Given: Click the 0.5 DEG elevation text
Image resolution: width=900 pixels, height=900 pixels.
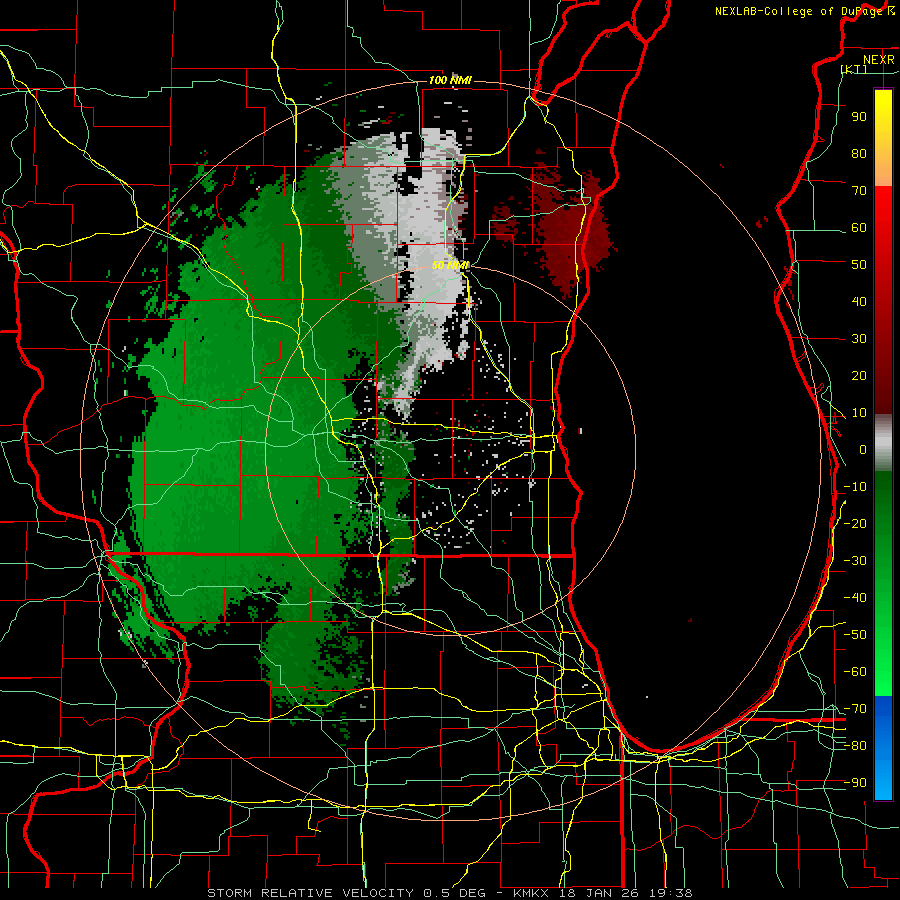Looking at the screenshot, I should point(454,893).
